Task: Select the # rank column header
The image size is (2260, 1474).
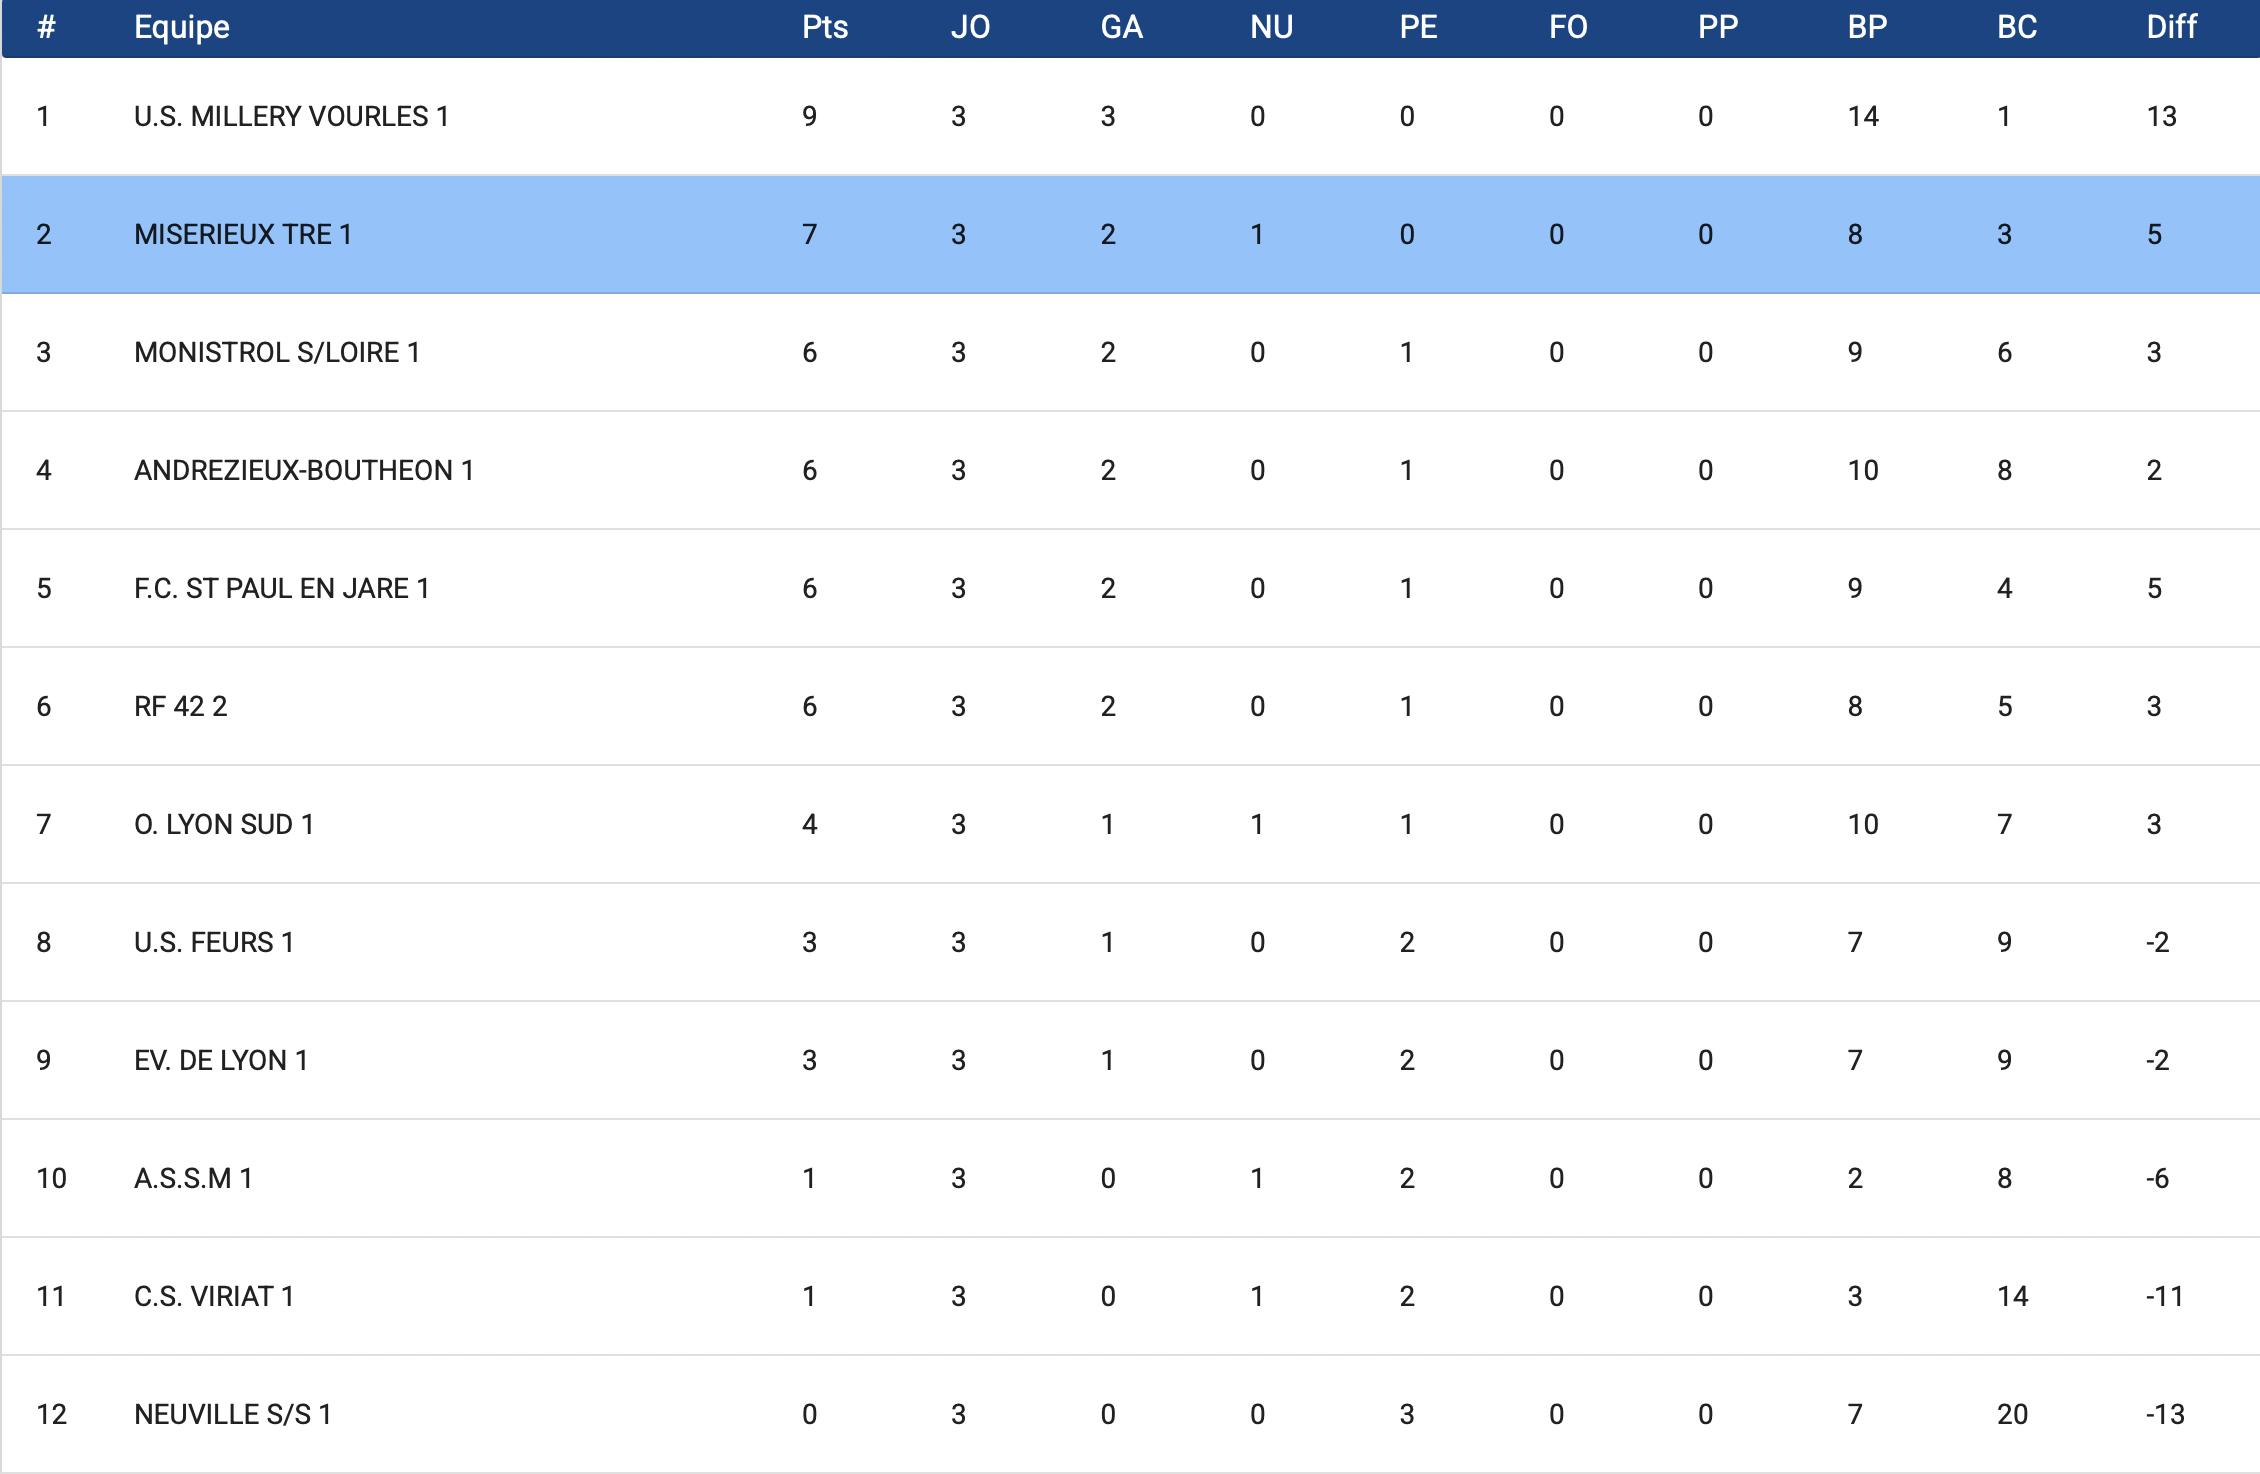Action: (x=46, y=27)
